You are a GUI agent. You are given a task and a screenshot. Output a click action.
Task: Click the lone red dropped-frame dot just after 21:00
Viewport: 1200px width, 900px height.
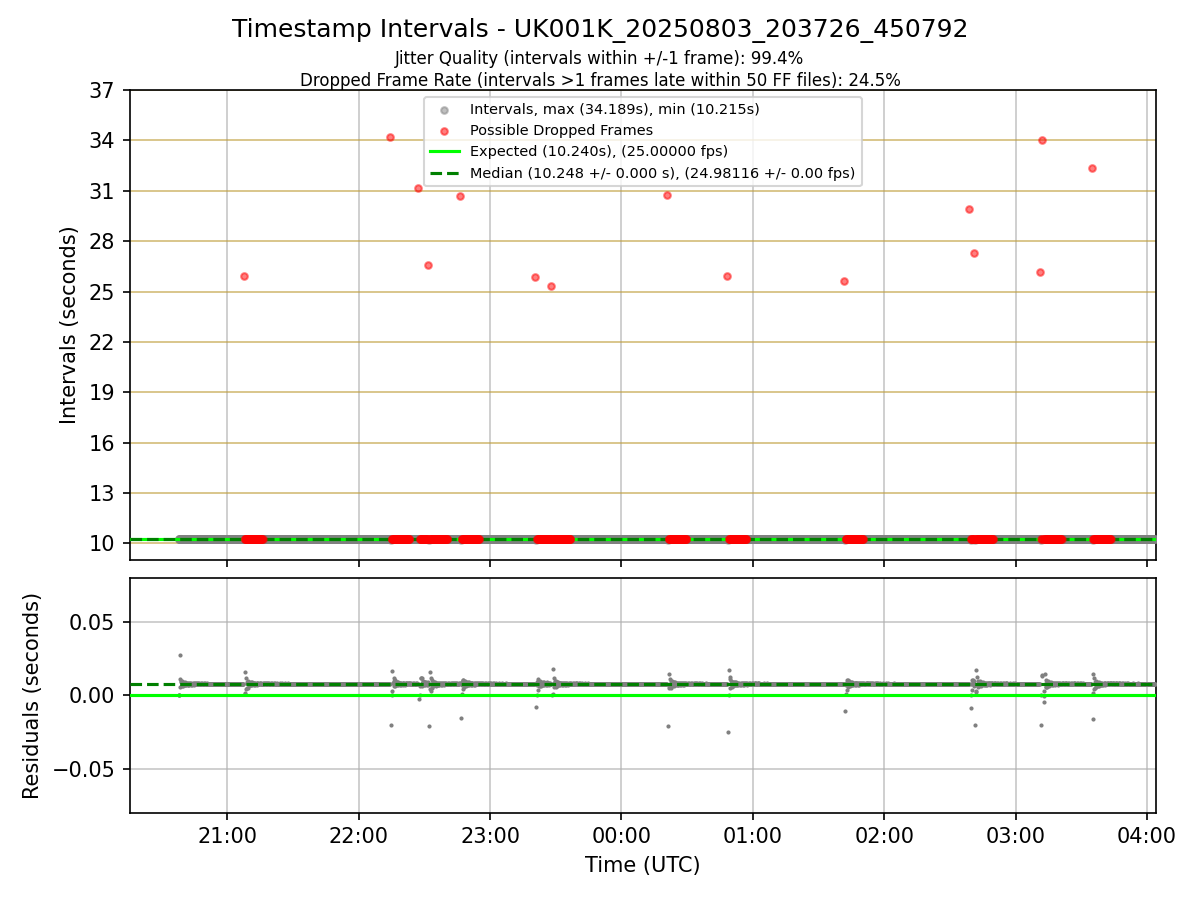244,276
